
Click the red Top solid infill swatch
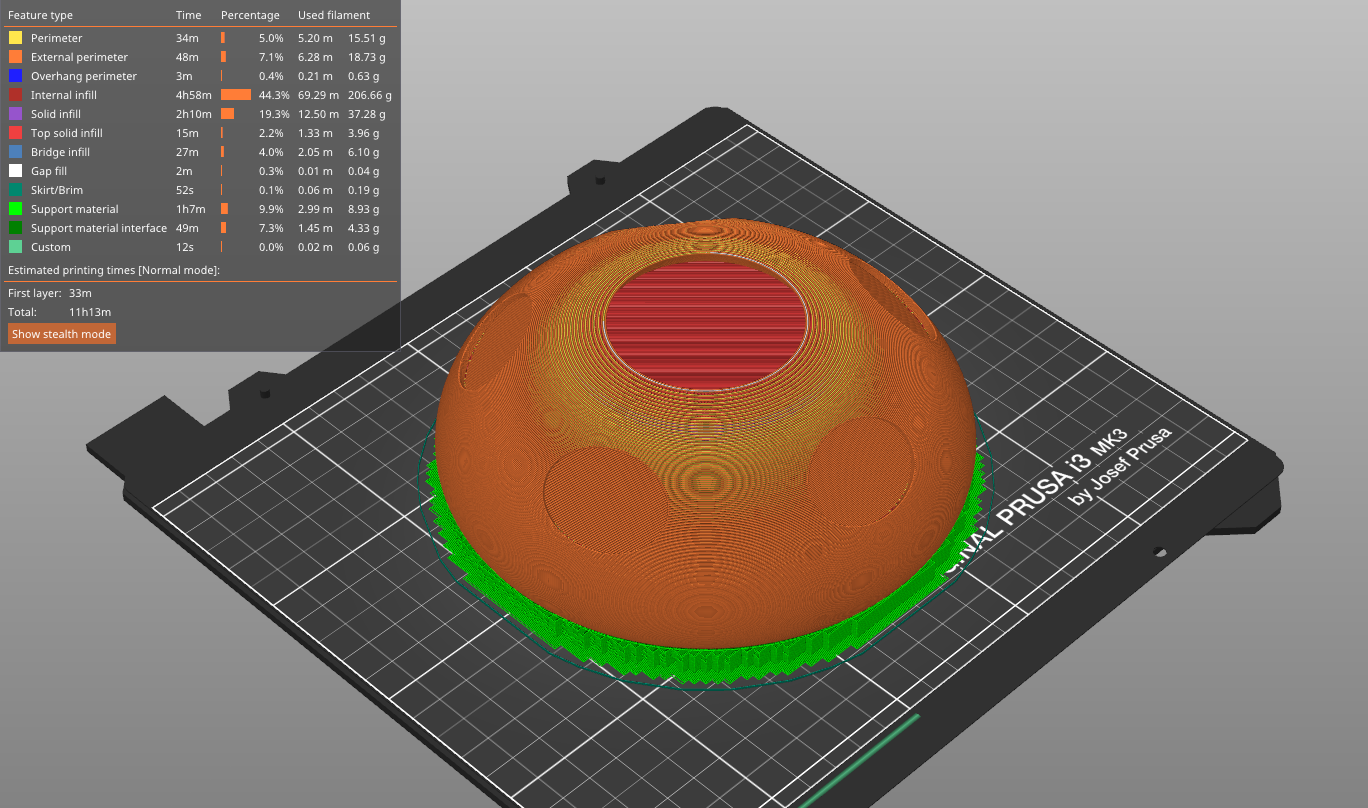coord(15,133)
